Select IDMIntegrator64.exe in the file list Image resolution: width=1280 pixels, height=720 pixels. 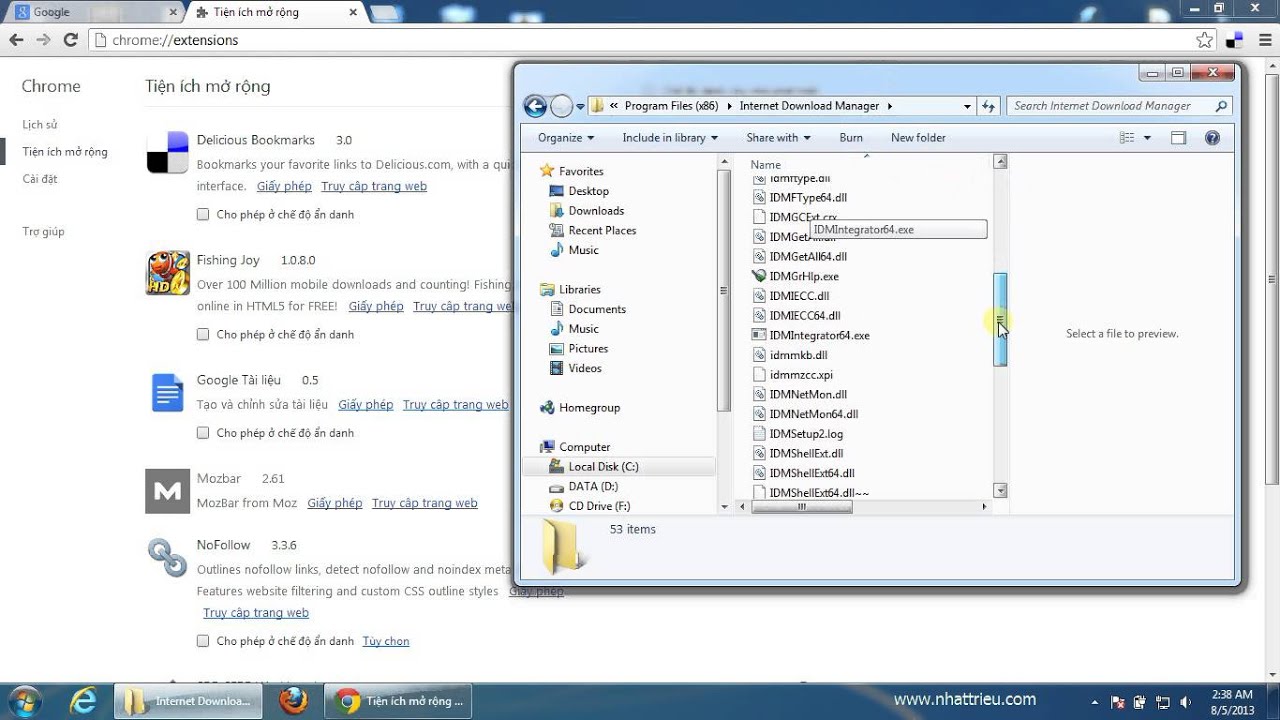click(x=811, y=335)
